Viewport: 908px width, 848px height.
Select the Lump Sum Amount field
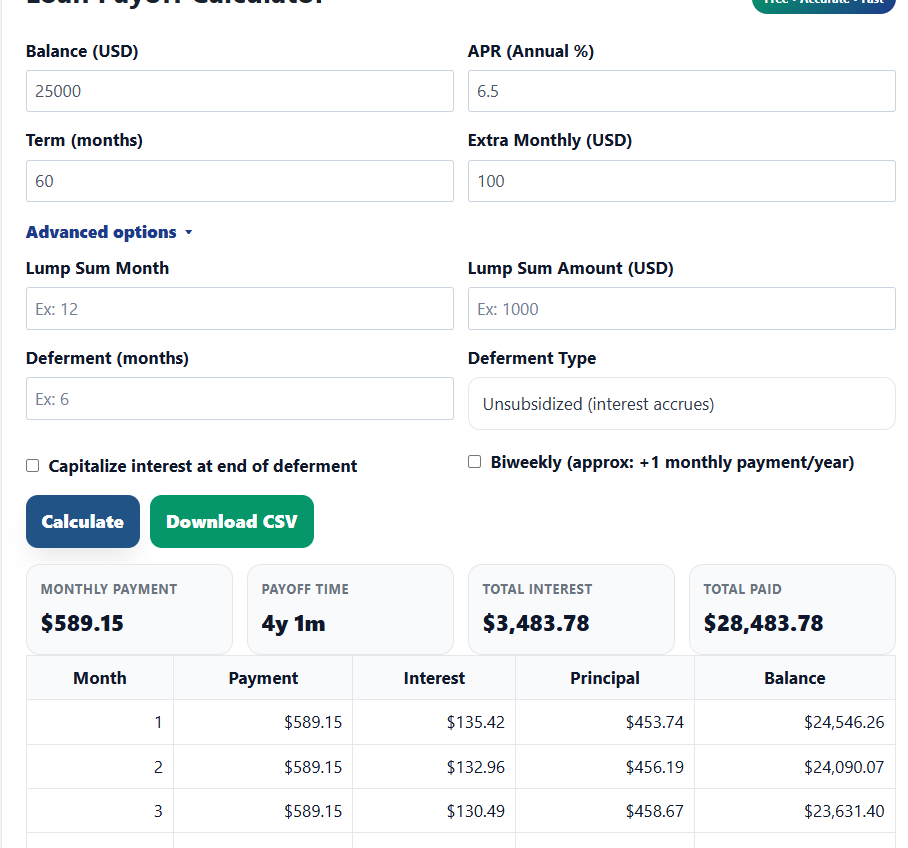[681, 309]
